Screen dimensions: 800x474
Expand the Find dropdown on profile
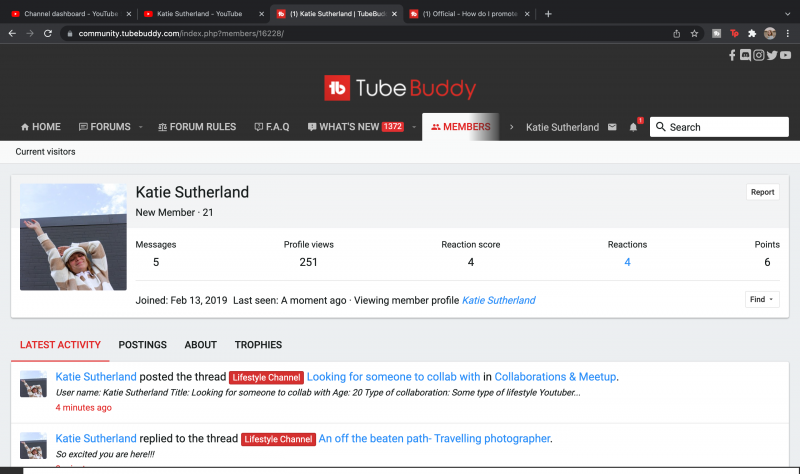click(761, 299)
